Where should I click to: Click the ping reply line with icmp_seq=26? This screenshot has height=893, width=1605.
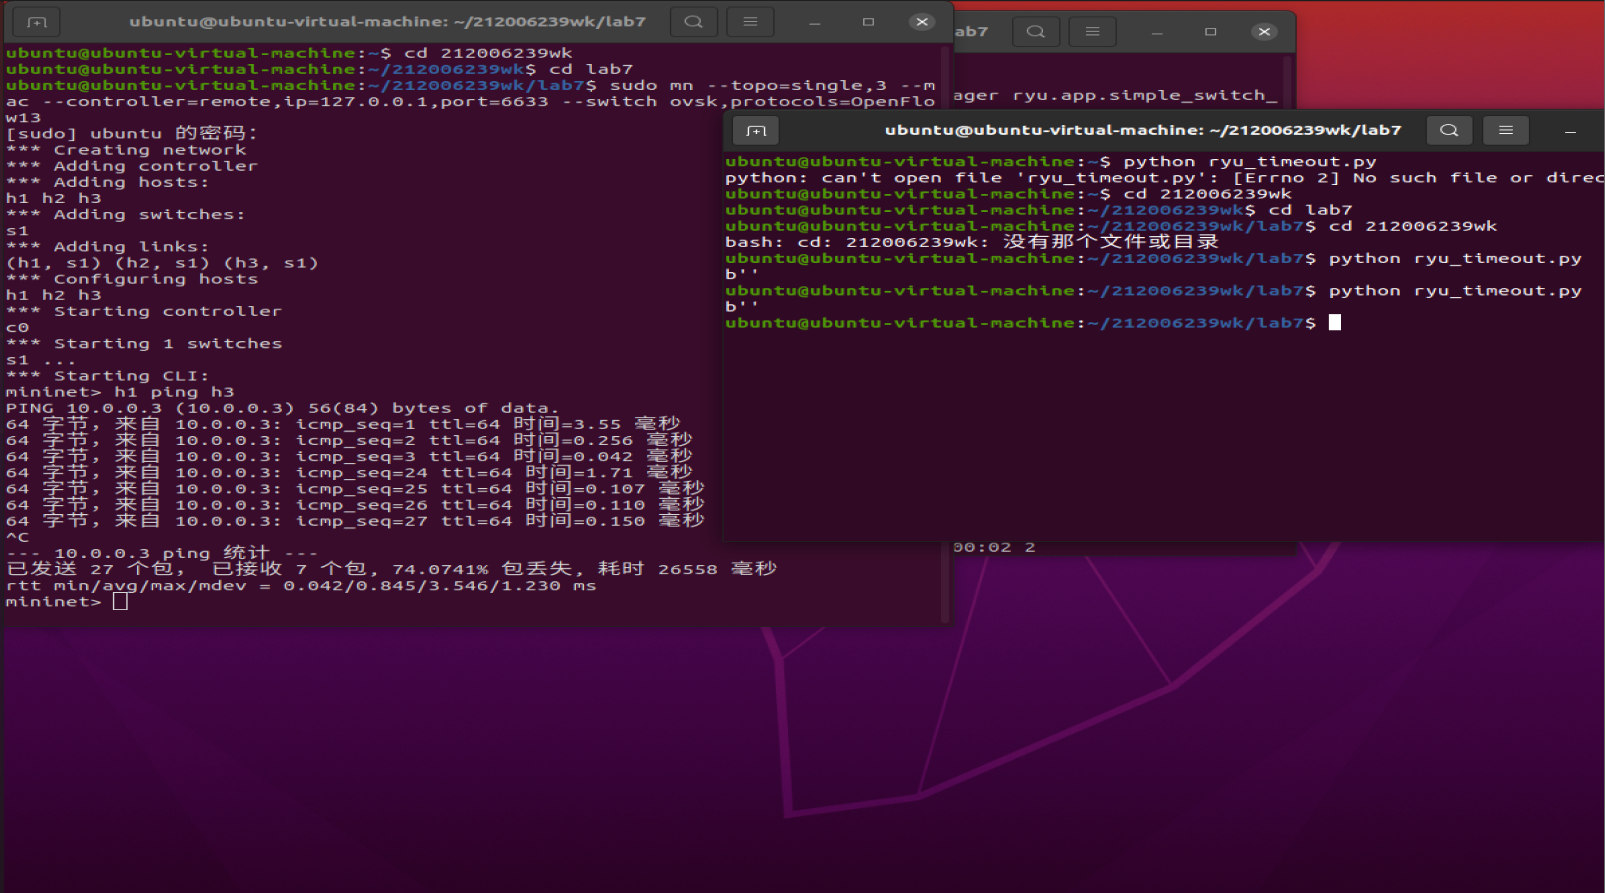(355, 504)
